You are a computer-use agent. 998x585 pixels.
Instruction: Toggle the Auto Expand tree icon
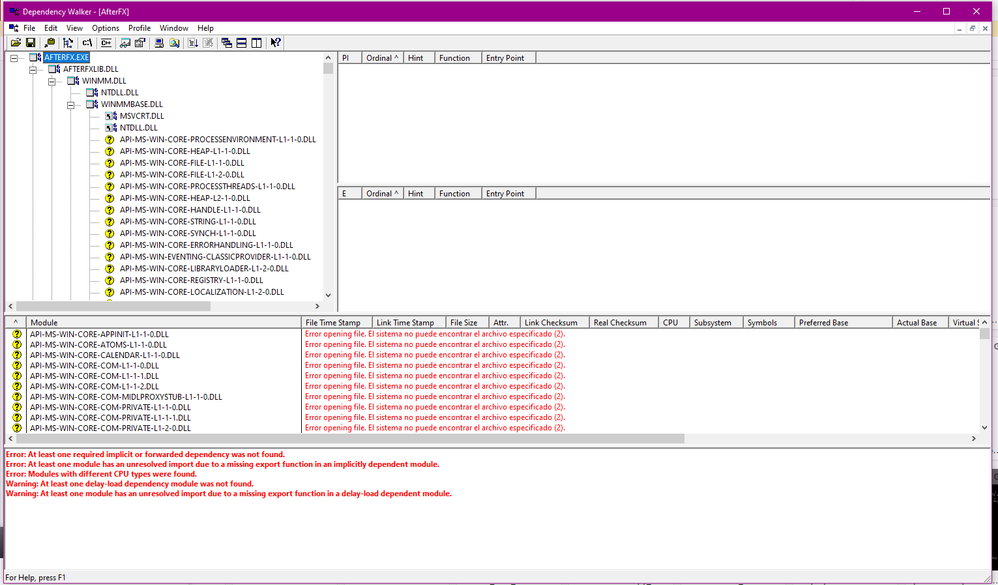click(x=68, y=43)
